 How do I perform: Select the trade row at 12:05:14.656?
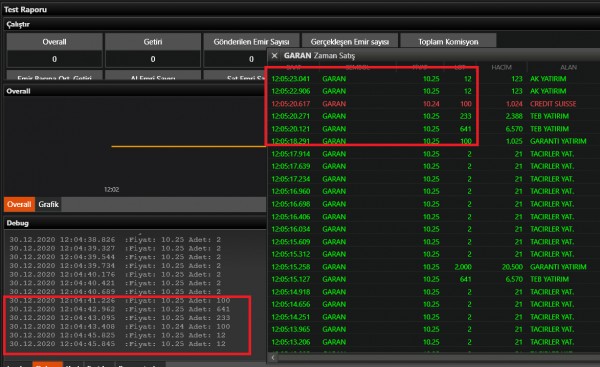434,304
